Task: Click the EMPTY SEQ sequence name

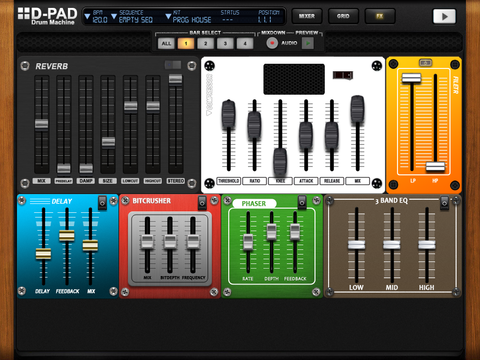Action: 136,20
